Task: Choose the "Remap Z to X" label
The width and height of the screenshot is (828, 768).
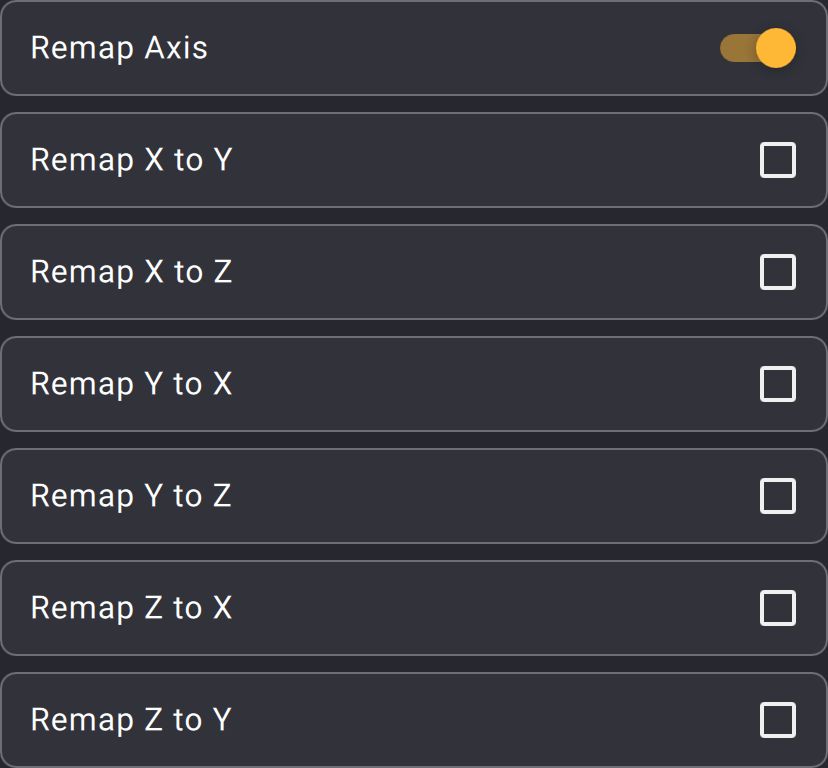Action: tap(131, 608)
